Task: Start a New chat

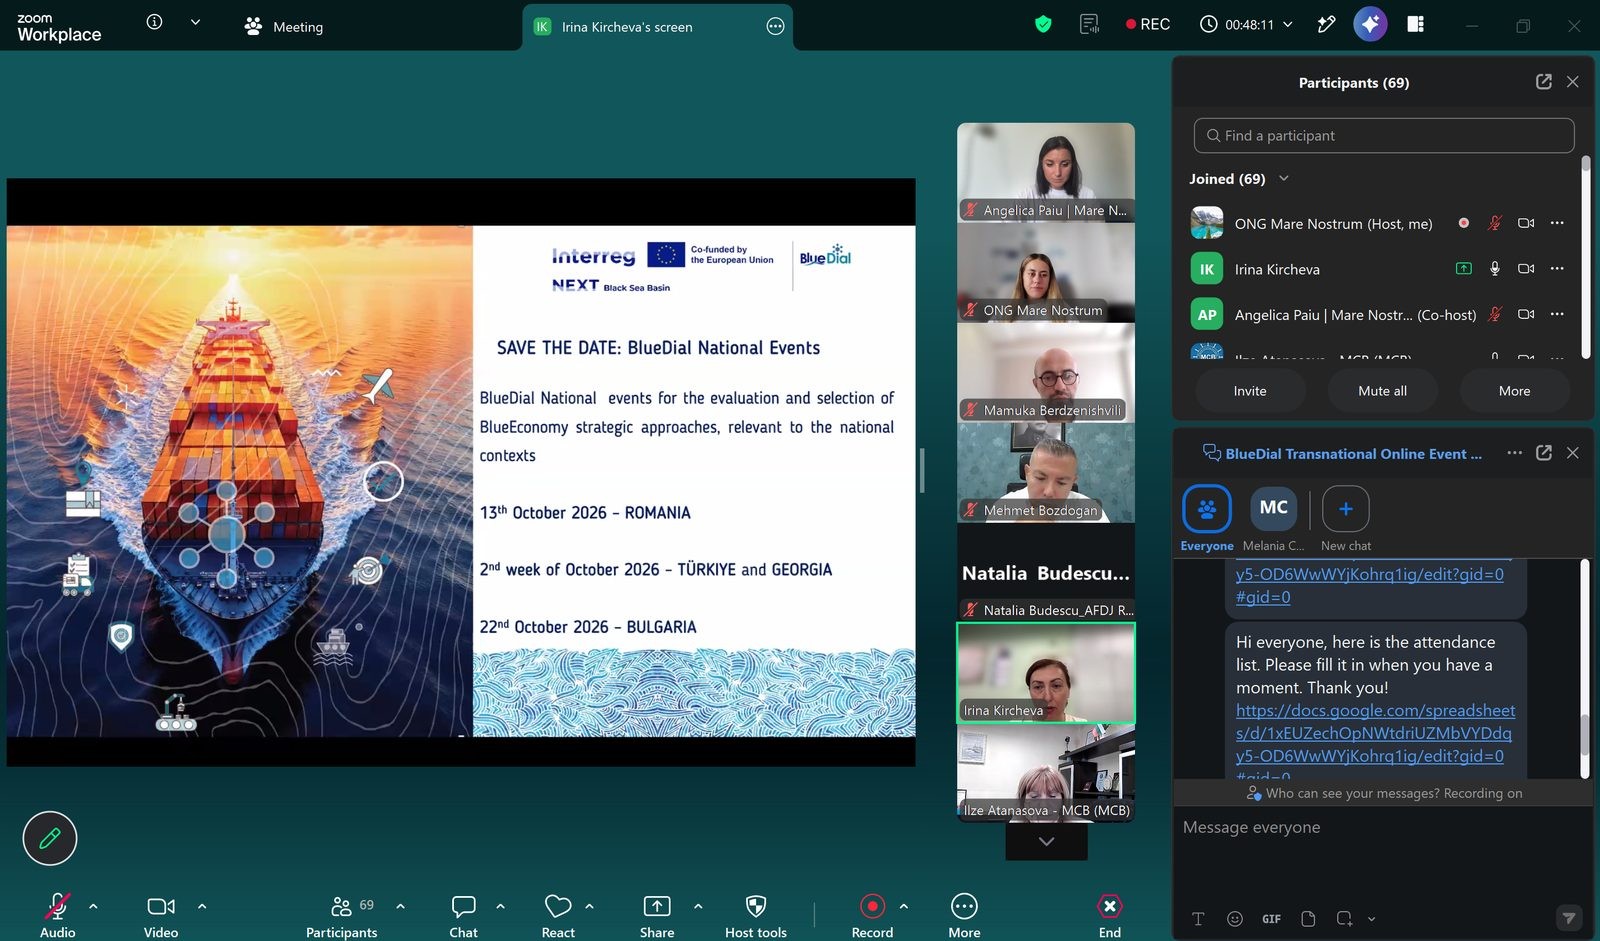Action: (x=1346, y=518)
